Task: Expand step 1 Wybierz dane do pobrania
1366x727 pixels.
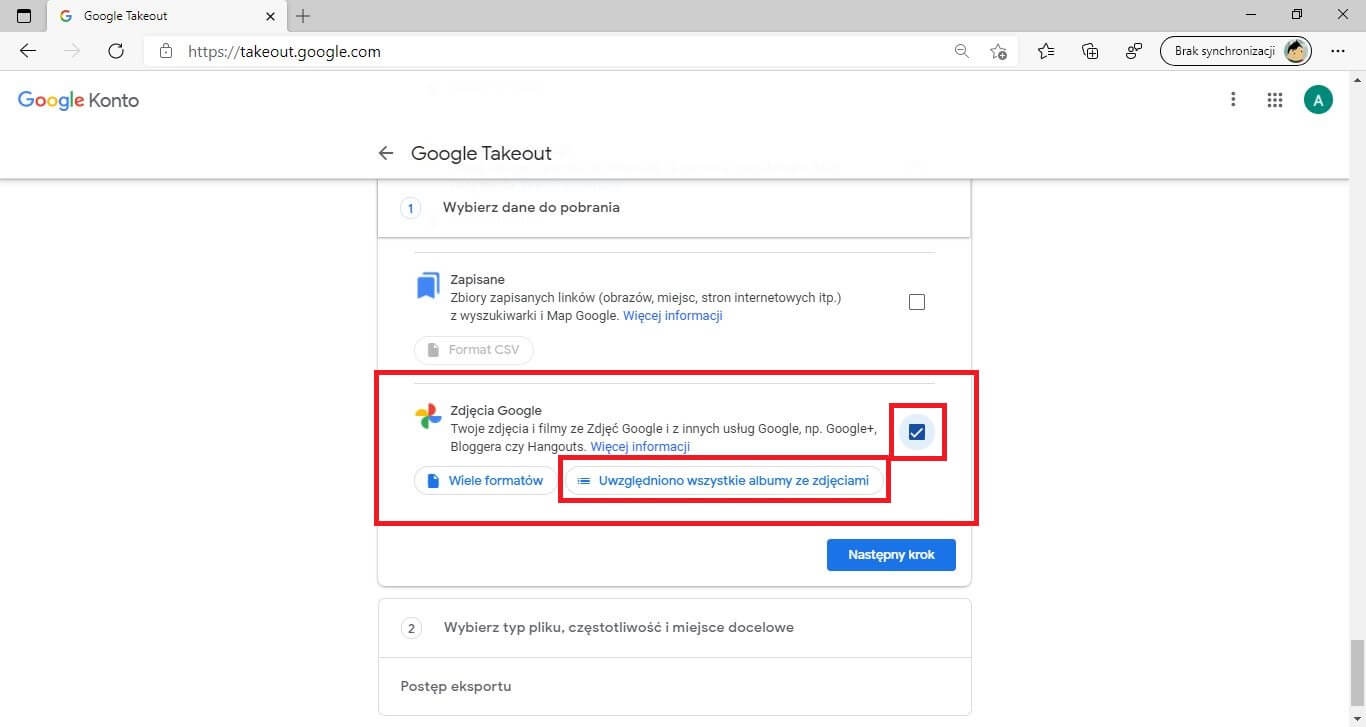Action: (x=674, y=208)
